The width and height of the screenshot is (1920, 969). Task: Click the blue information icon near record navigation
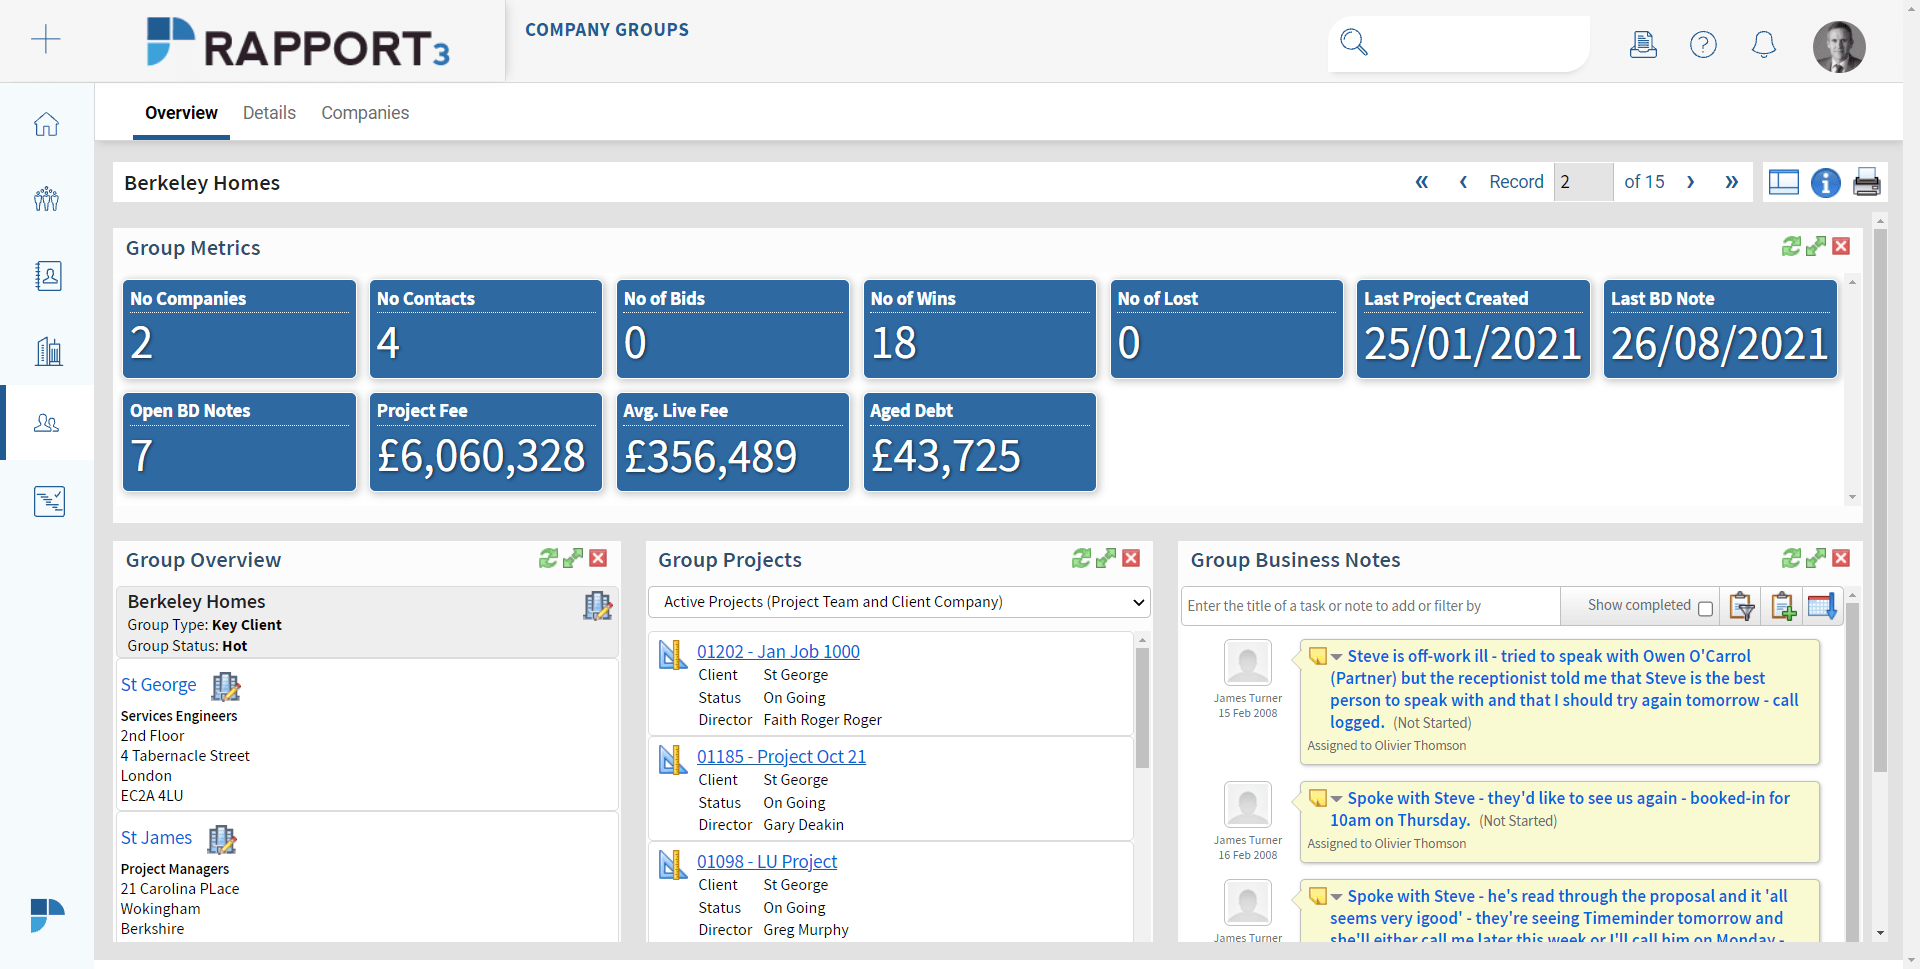[1826, 183]
